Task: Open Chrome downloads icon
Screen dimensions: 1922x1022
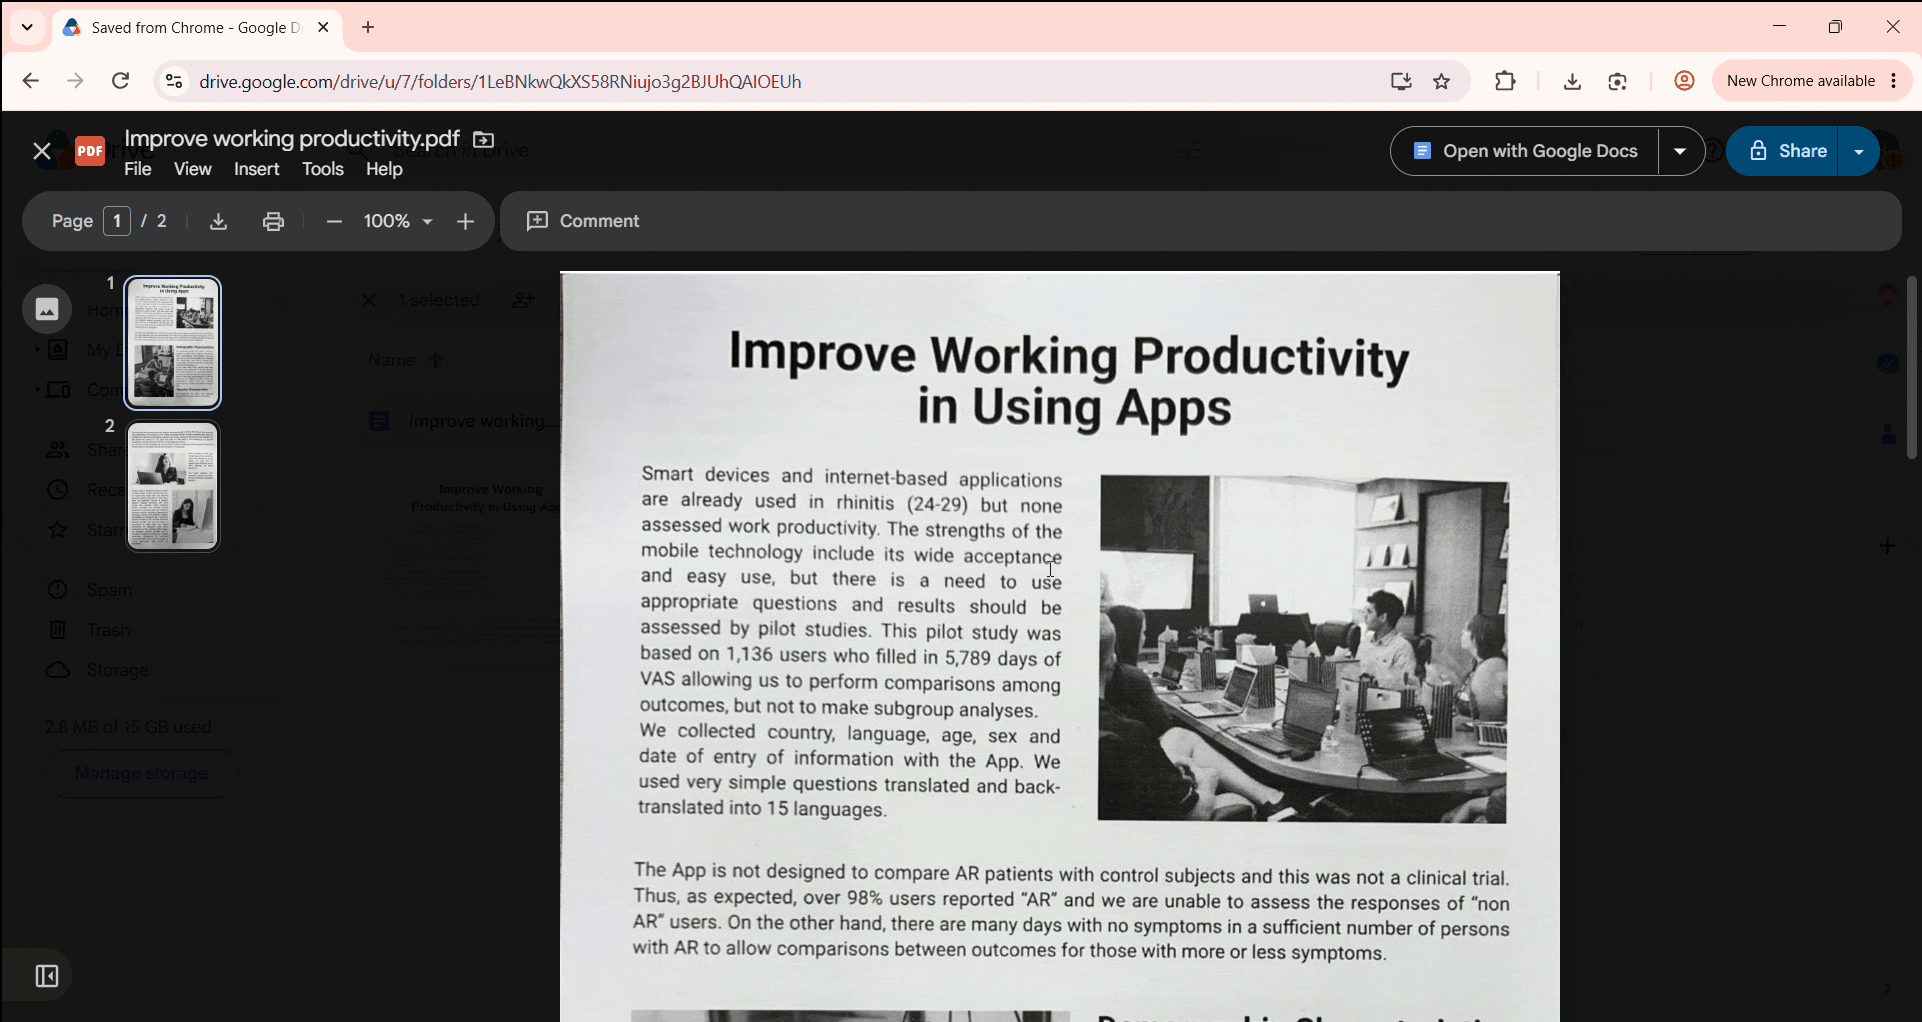Action: click(x=1572, y=81)
